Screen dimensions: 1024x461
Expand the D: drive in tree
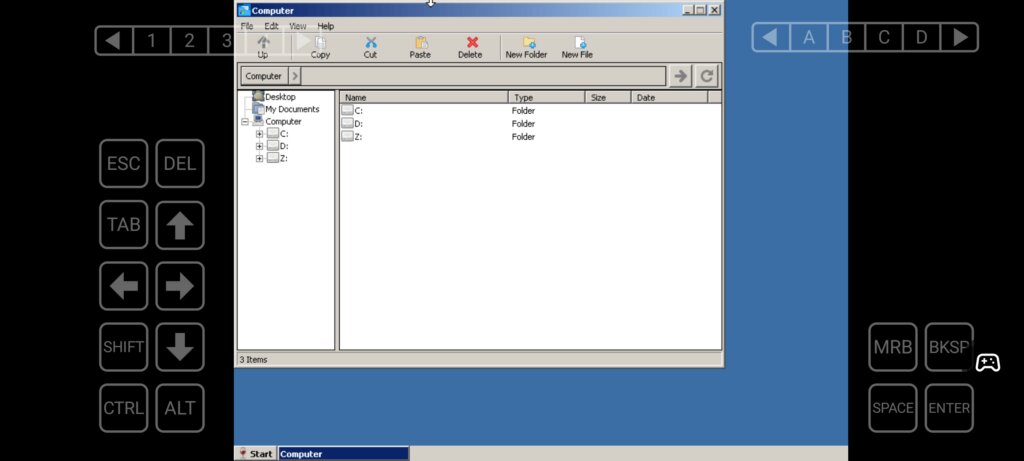260,146
